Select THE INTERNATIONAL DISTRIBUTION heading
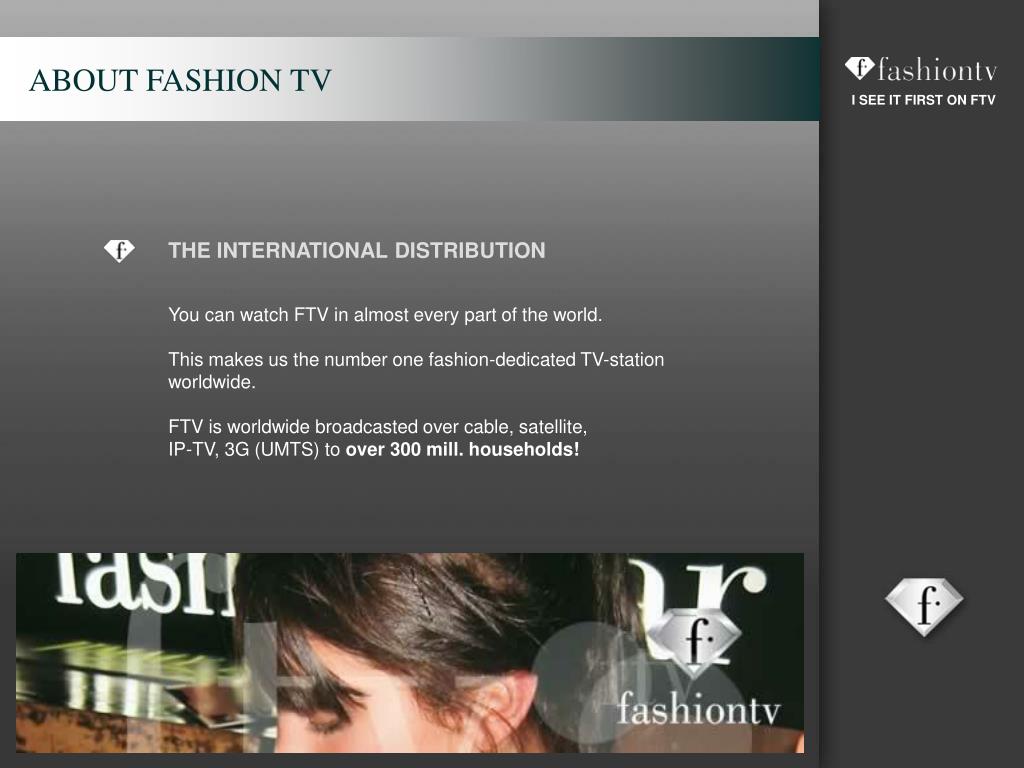1024x768 pixels. tap(357, 251)
